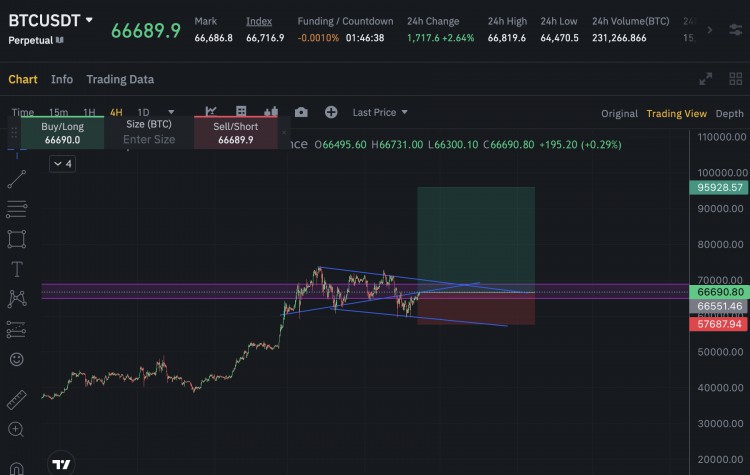This screenshot has width=750, height=475.
Task: Click the underlined Index label
Action: point(259,21)
